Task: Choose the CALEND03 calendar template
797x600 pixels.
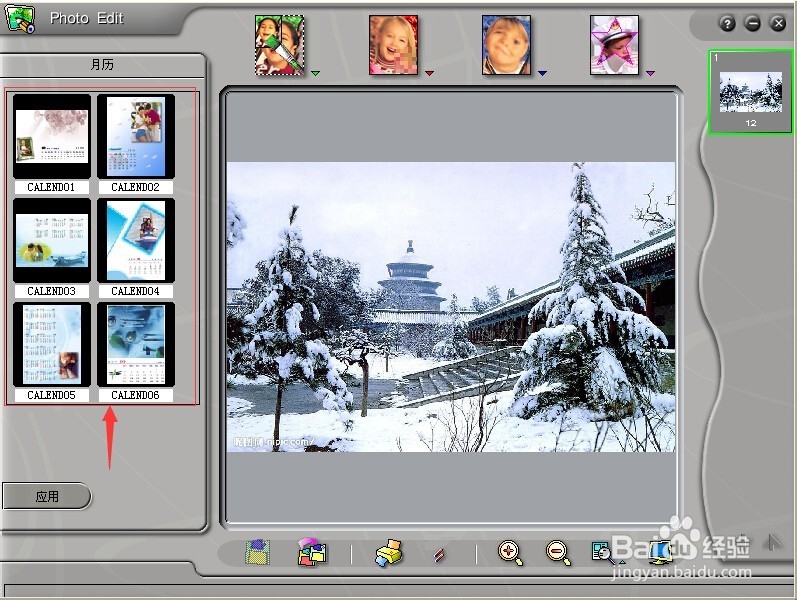Action: [x=52, y=241]
